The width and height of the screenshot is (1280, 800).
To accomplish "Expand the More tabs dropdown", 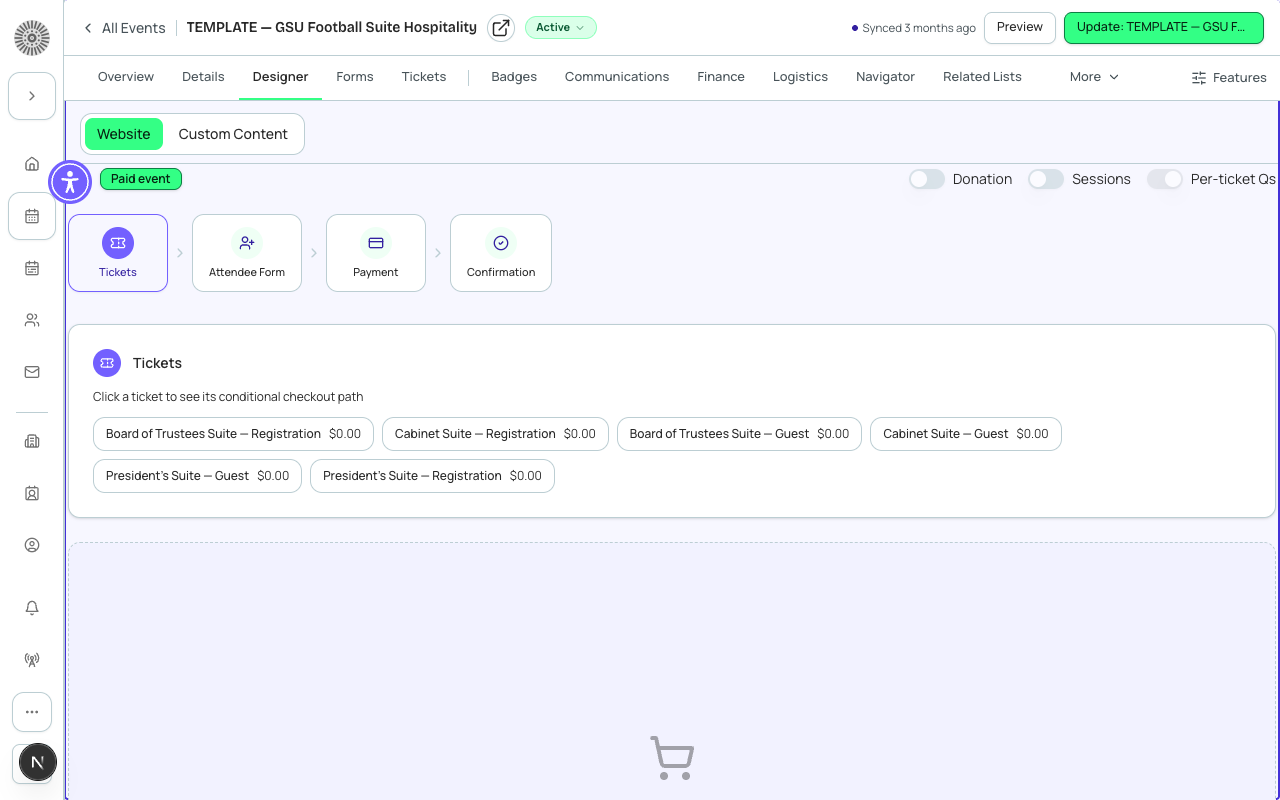I will click(x=1094, y=77).
